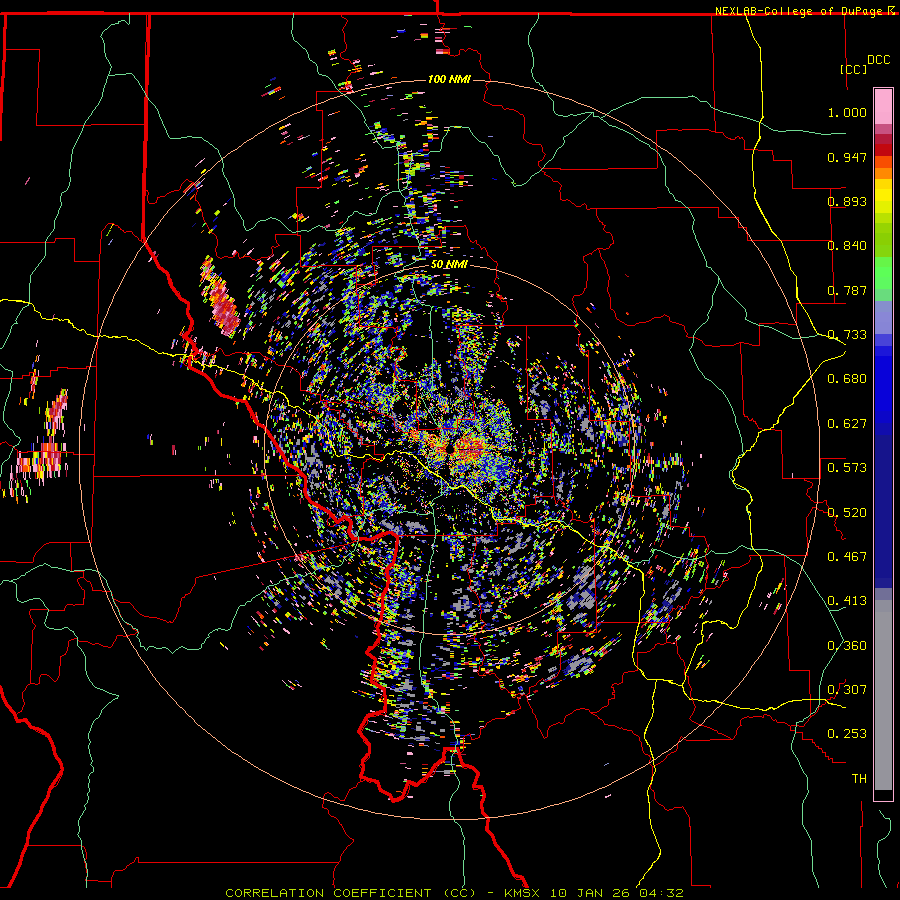Click the [CC] units label
This screenshot has width=900, height=900.
click(854, 69)
